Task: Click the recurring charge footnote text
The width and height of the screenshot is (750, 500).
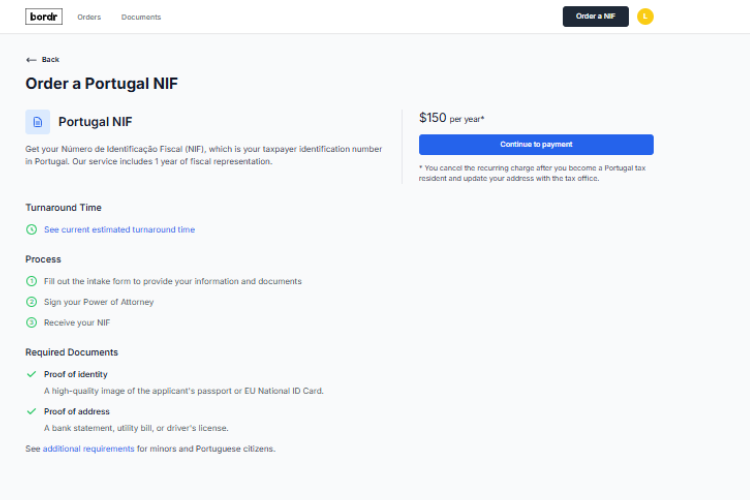Action: tap(532, 173)
